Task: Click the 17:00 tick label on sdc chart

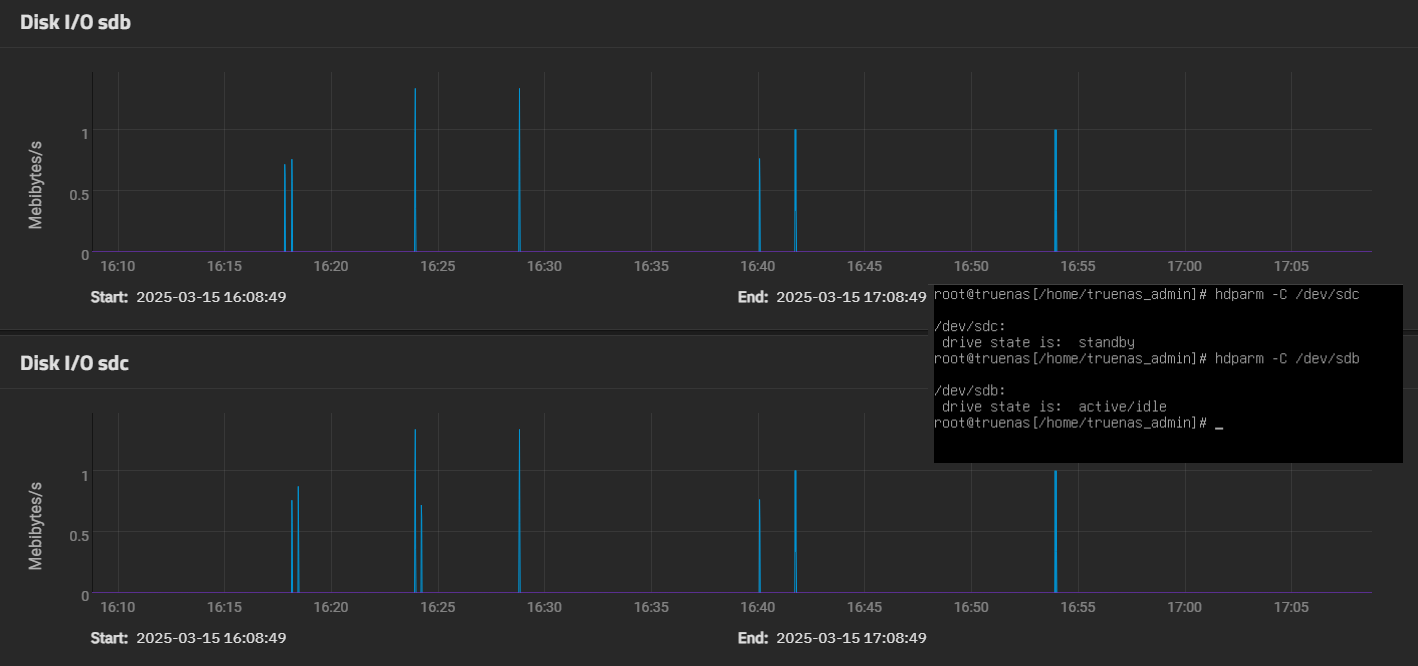Action: click(x=1185, y=608)
